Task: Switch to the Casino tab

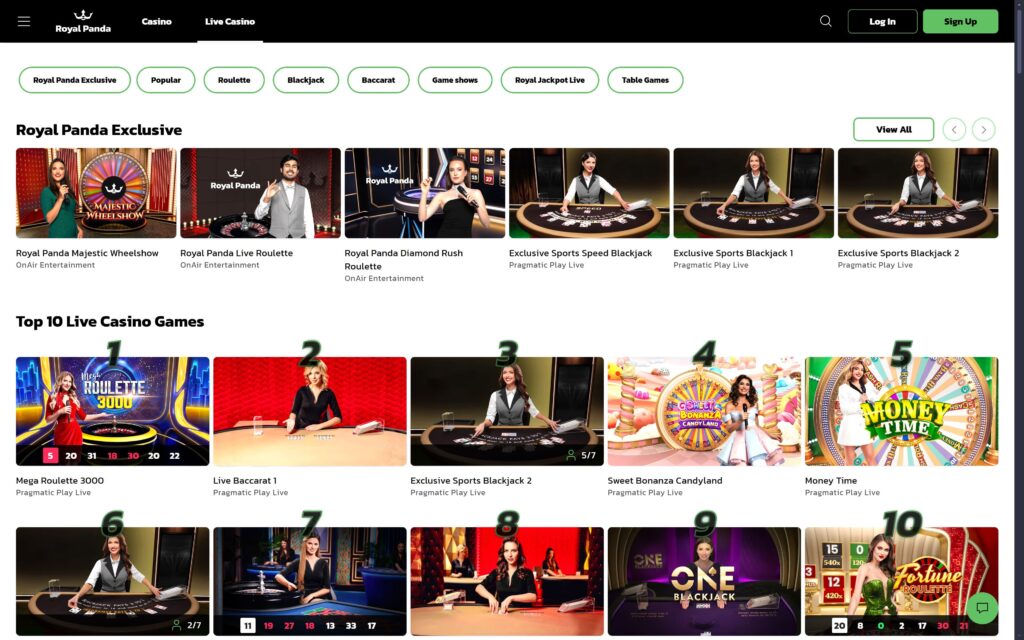Action: click(156, 21)
